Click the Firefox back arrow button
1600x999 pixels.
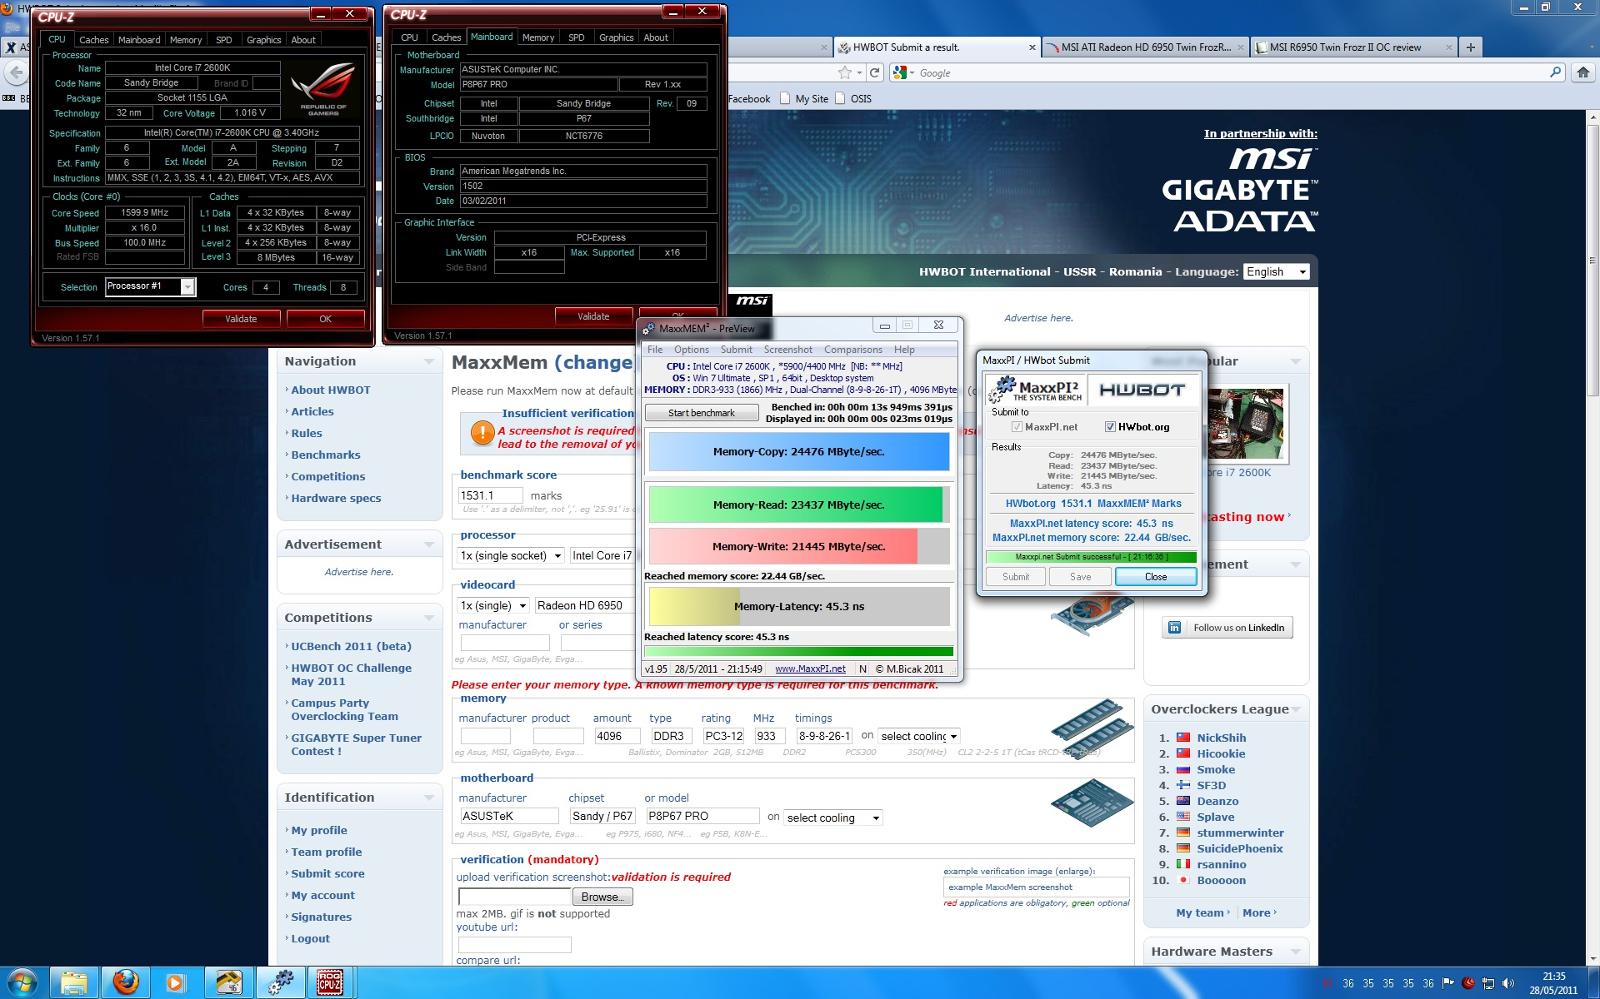(x=15, y=72)
